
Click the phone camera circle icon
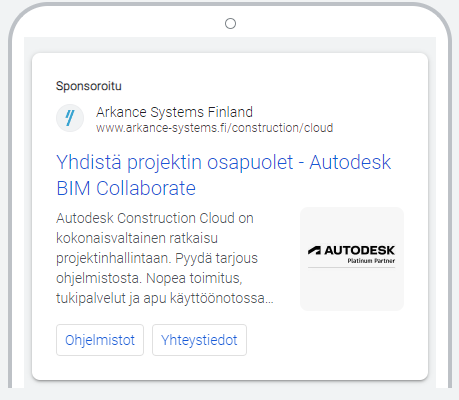point(230,24)
